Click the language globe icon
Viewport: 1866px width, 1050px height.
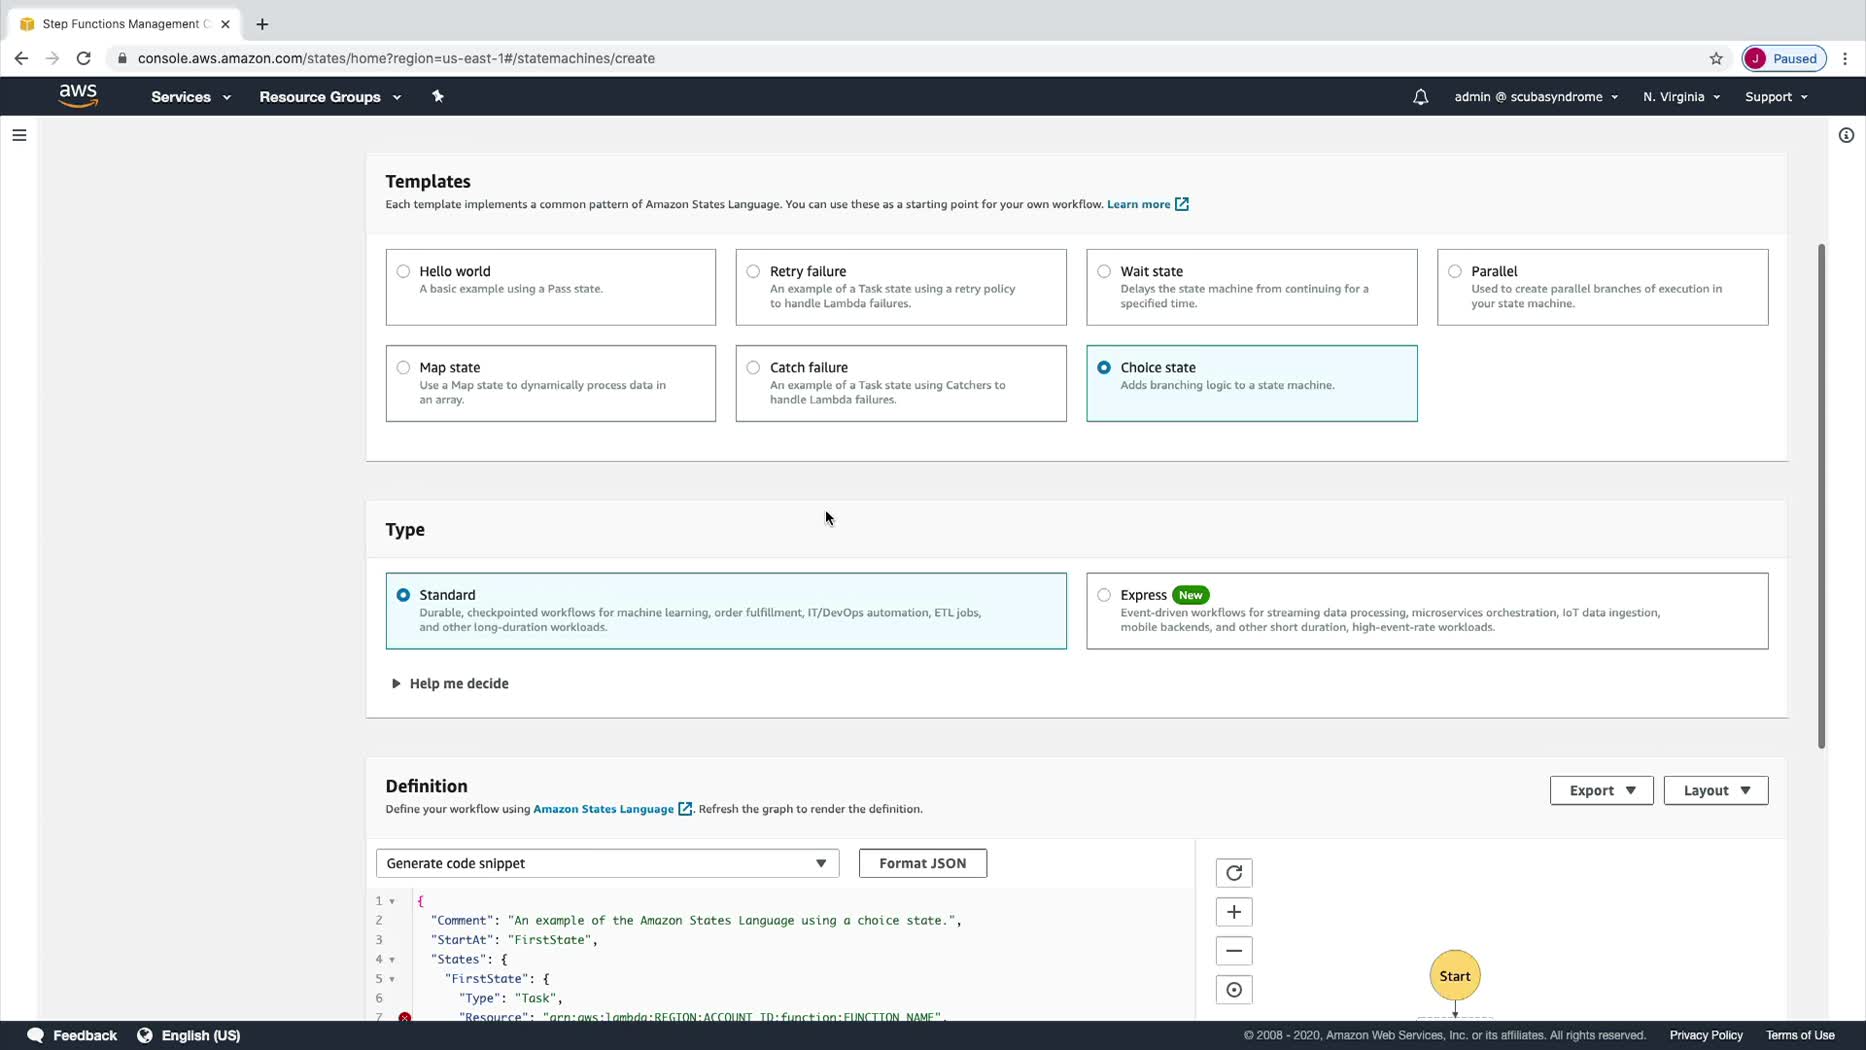tap(145, 1035)
